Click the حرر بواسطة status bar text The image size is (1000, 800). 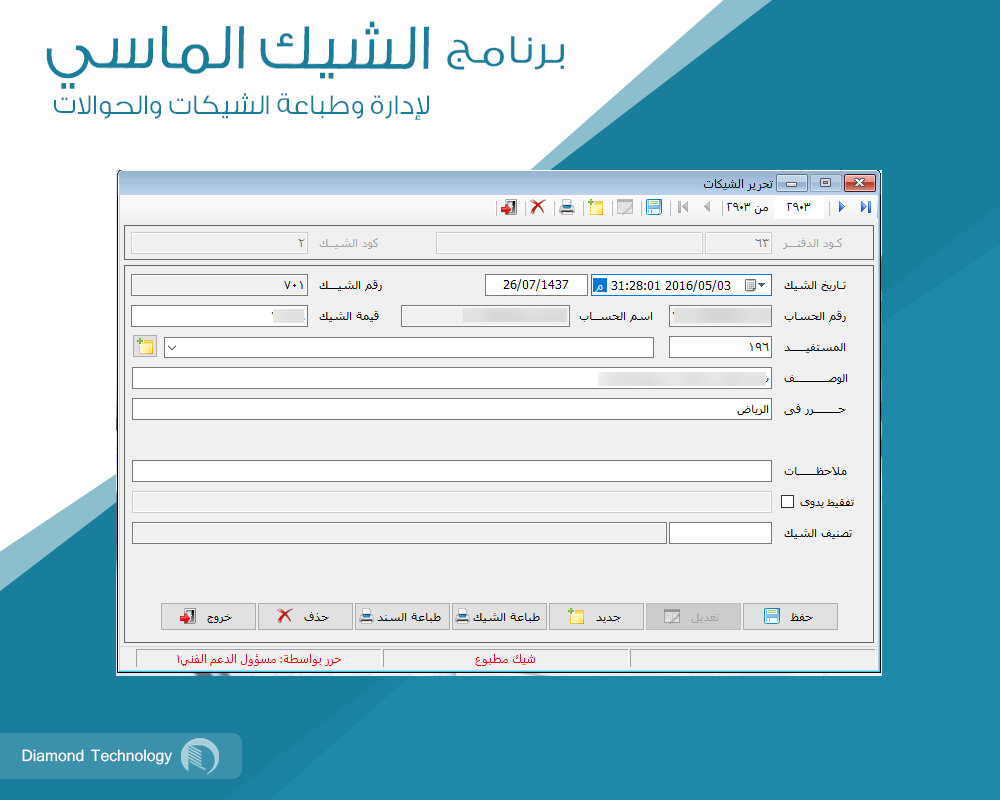pyautogui.click(x=259, y=659)
